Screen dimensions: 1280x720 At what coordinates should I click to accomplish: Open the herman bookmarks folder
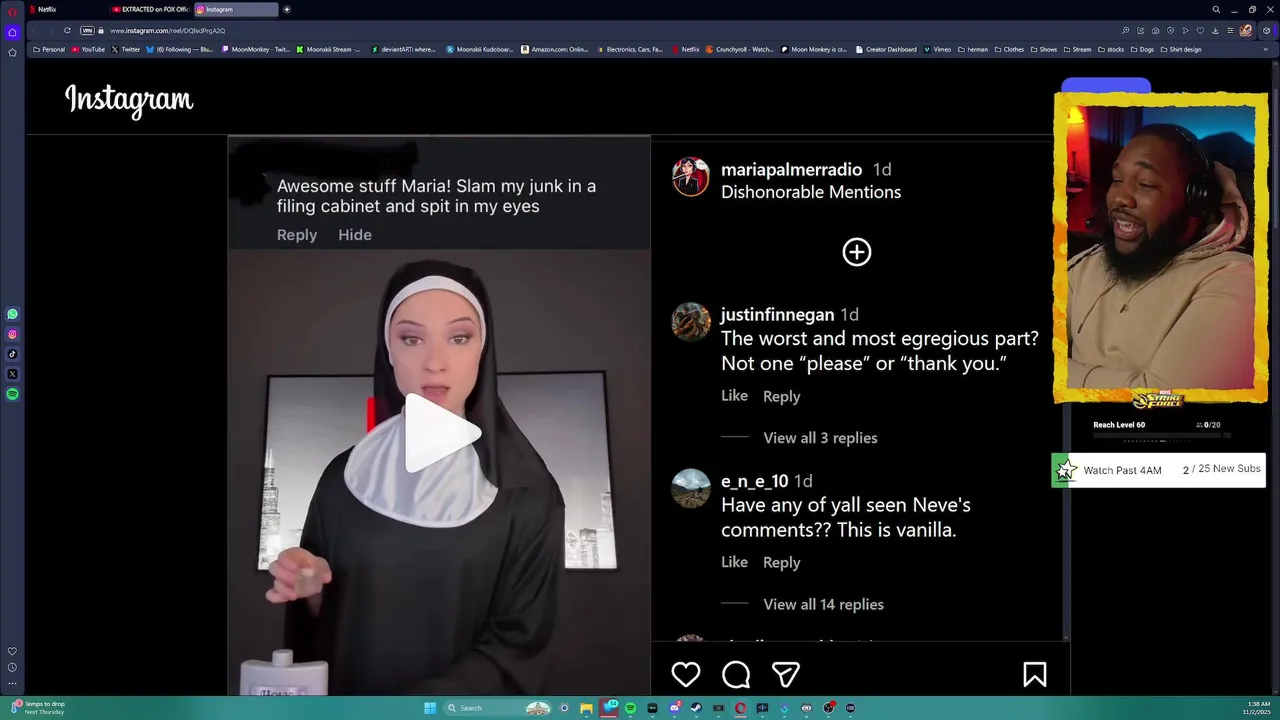click(x=973, y=49)
